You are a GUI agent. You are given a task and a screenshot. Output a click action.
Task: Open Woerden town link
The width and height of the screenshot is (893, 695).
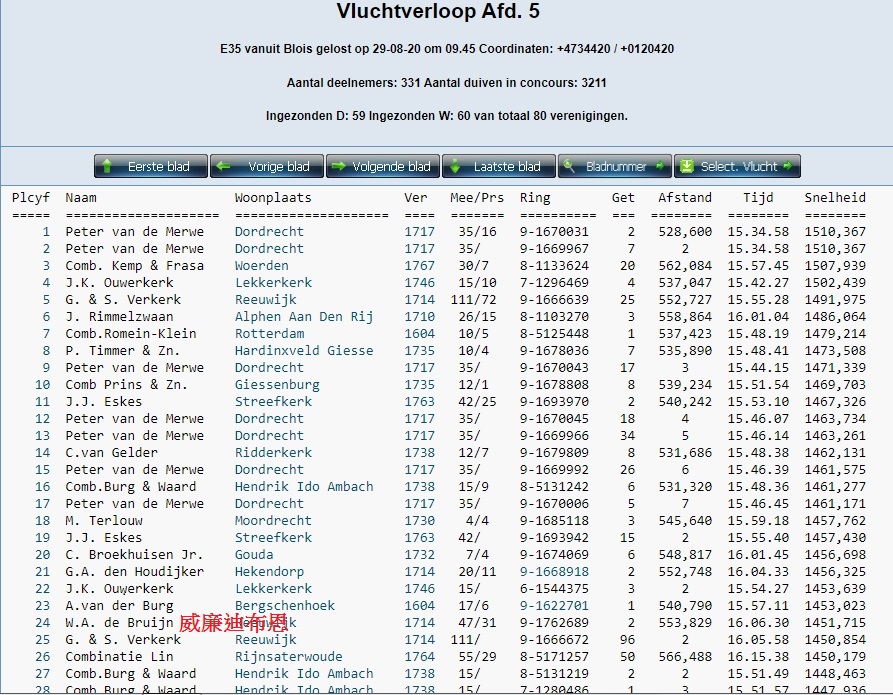pyautogui.click(x=262, y=265)
